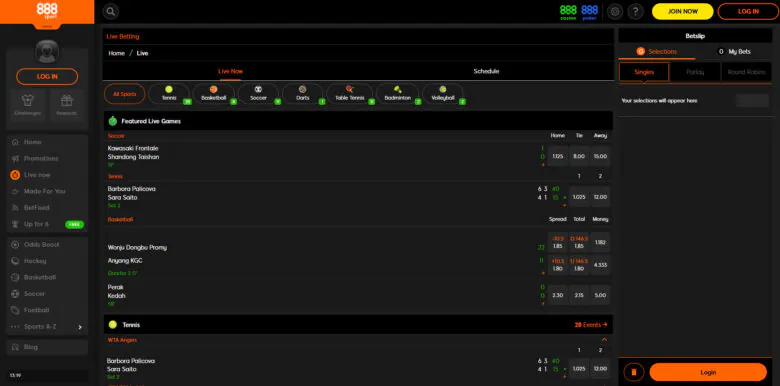This screenshot has height=386, width=780.
Task: Pick Kawasaki Frontale home odds 1.125
Action: pyautogui.click(x=558, y=156)
